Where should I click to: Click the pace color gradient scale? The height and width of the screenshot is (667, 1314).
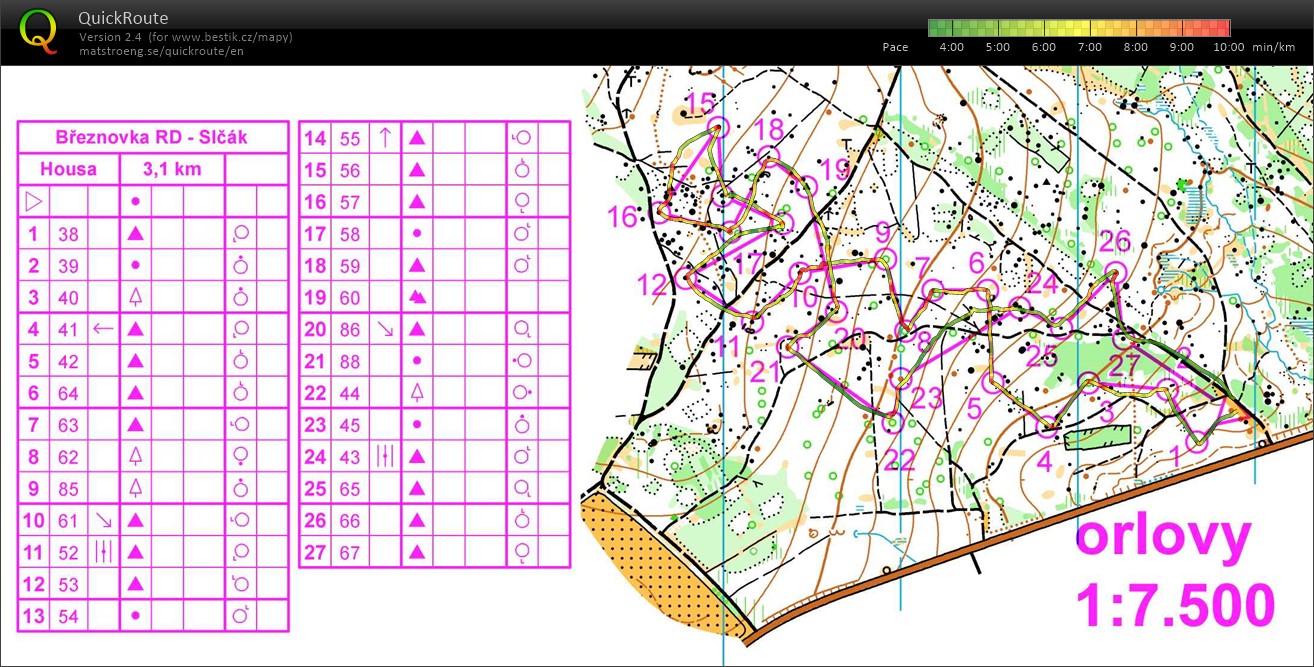[1078, 28]
